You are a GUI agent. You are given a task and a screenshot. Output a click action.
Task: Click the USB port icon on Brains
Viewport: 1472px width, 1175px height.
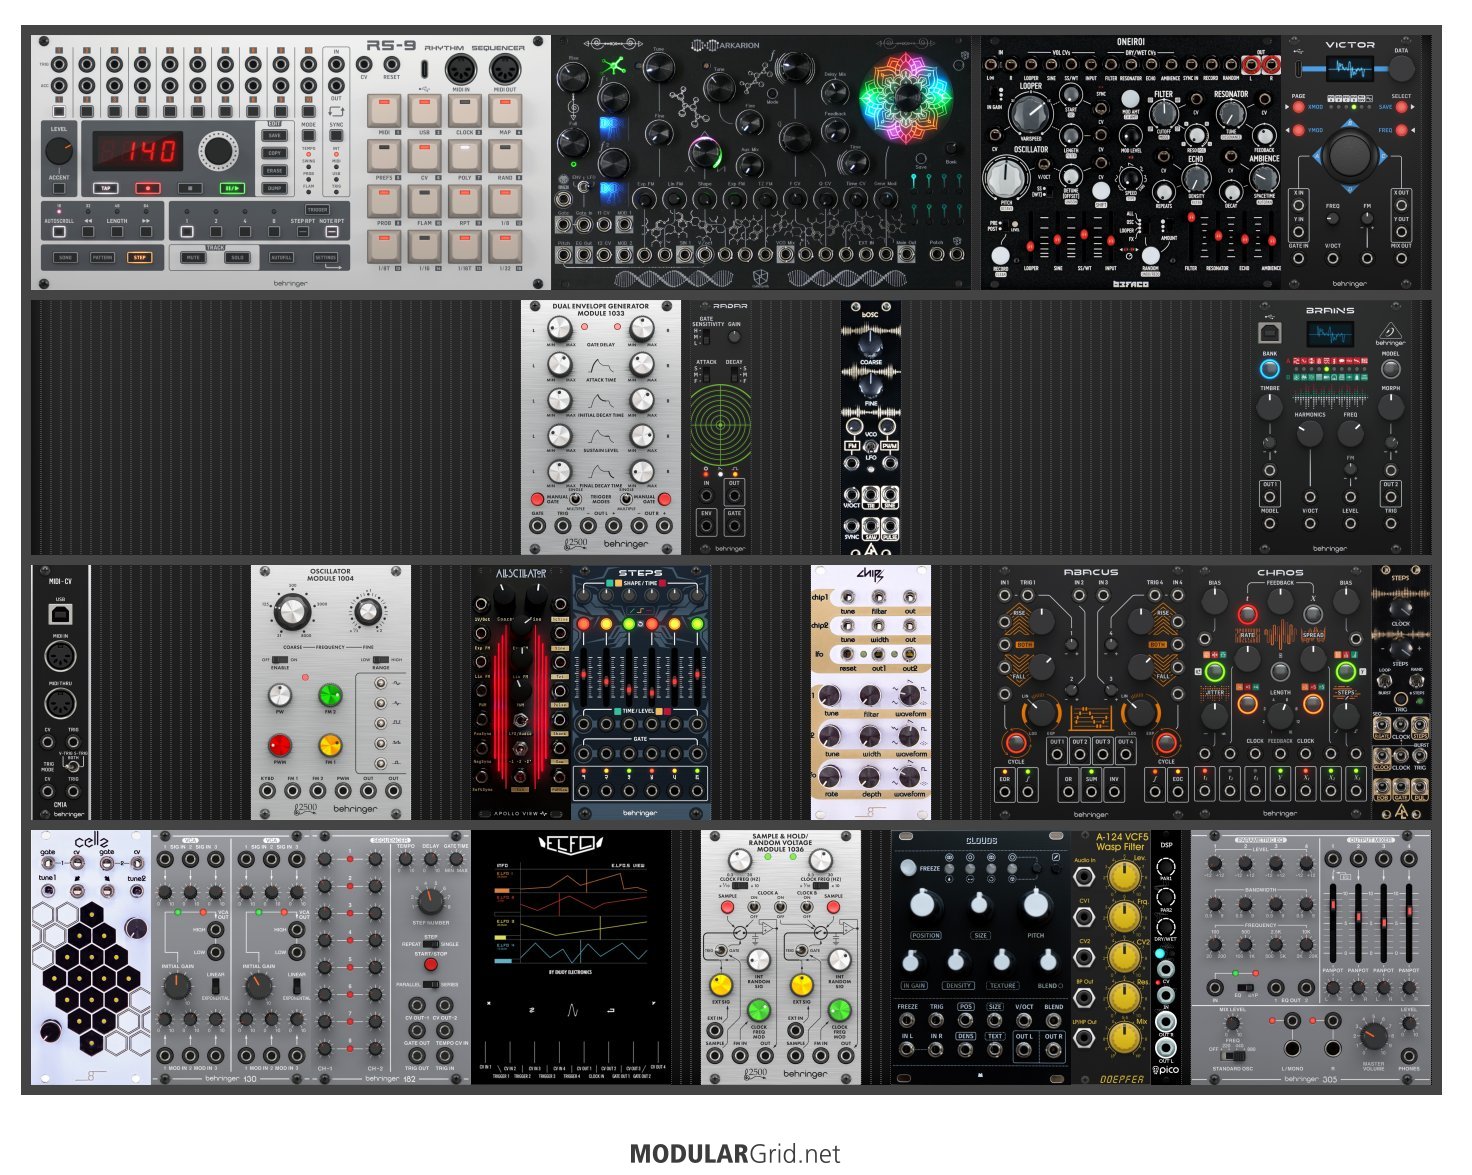(x=1270, y=331)
